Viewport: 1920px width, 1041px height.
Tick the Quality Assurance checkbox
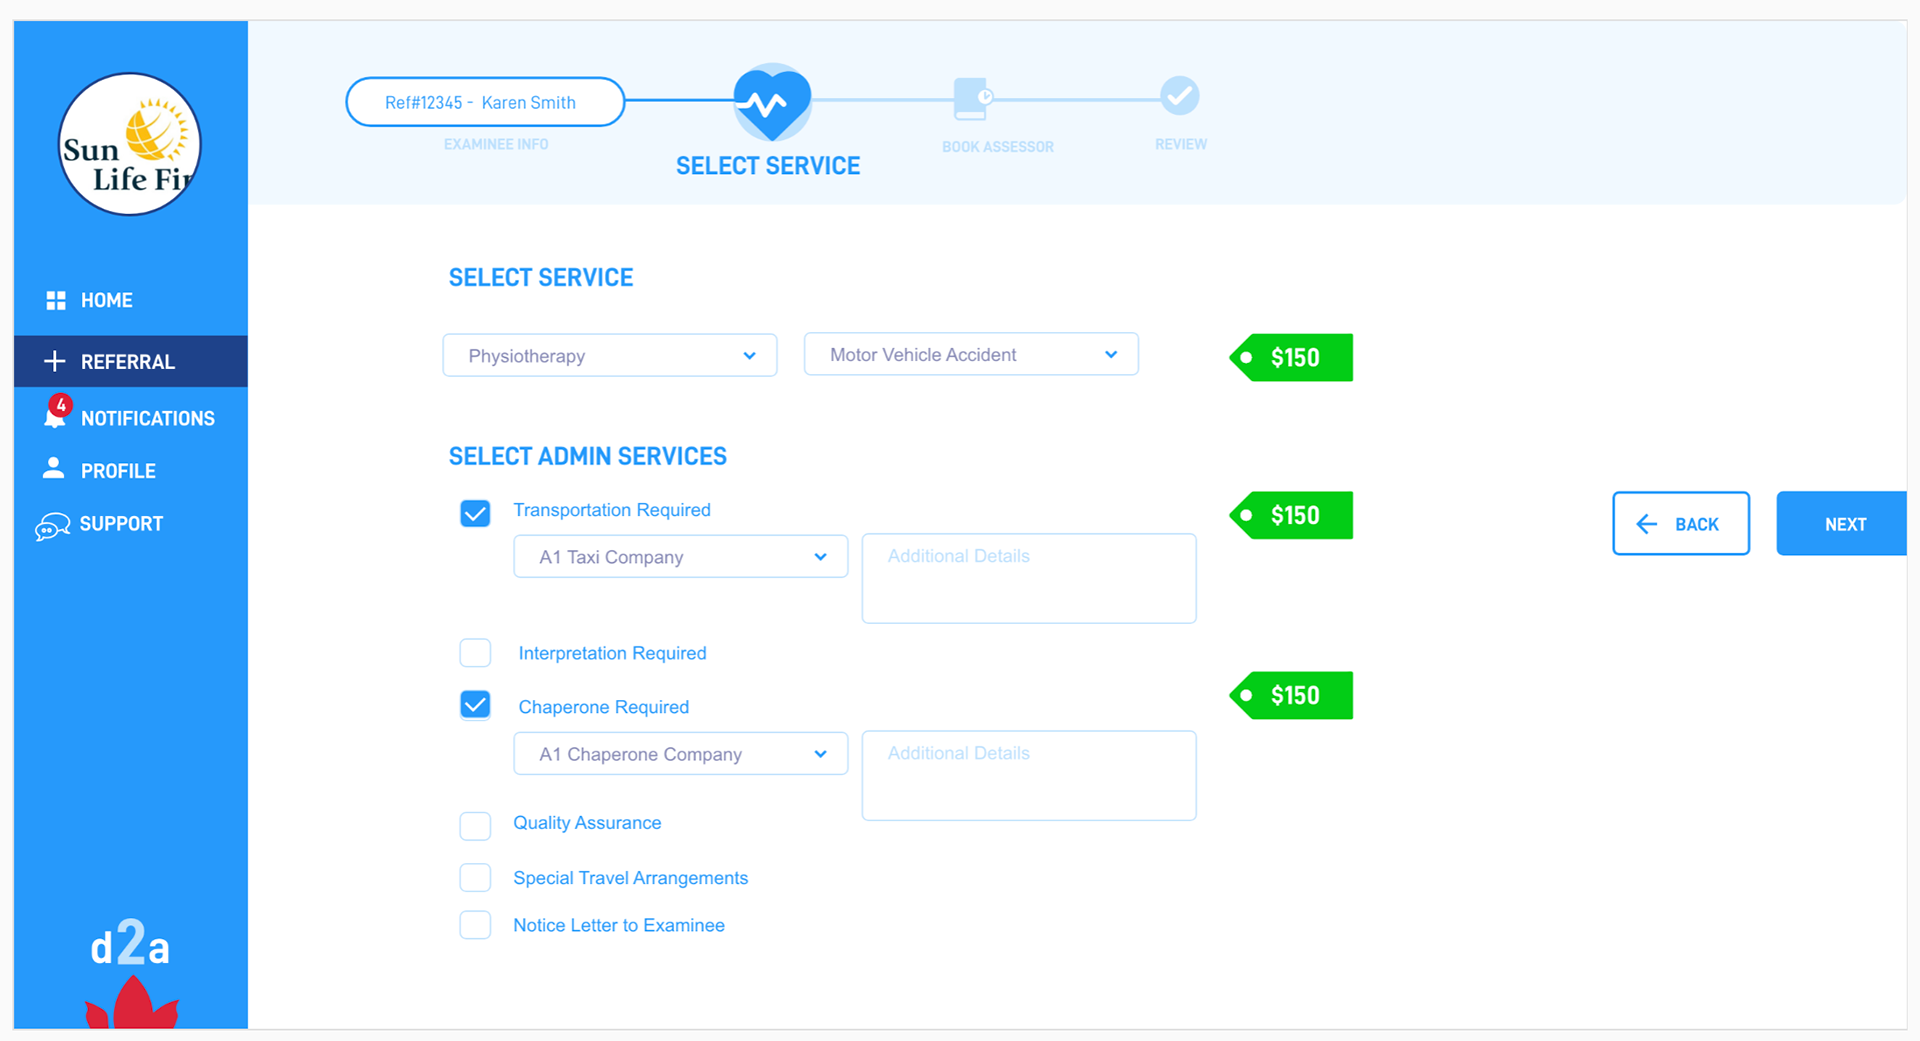coord(475,826)
